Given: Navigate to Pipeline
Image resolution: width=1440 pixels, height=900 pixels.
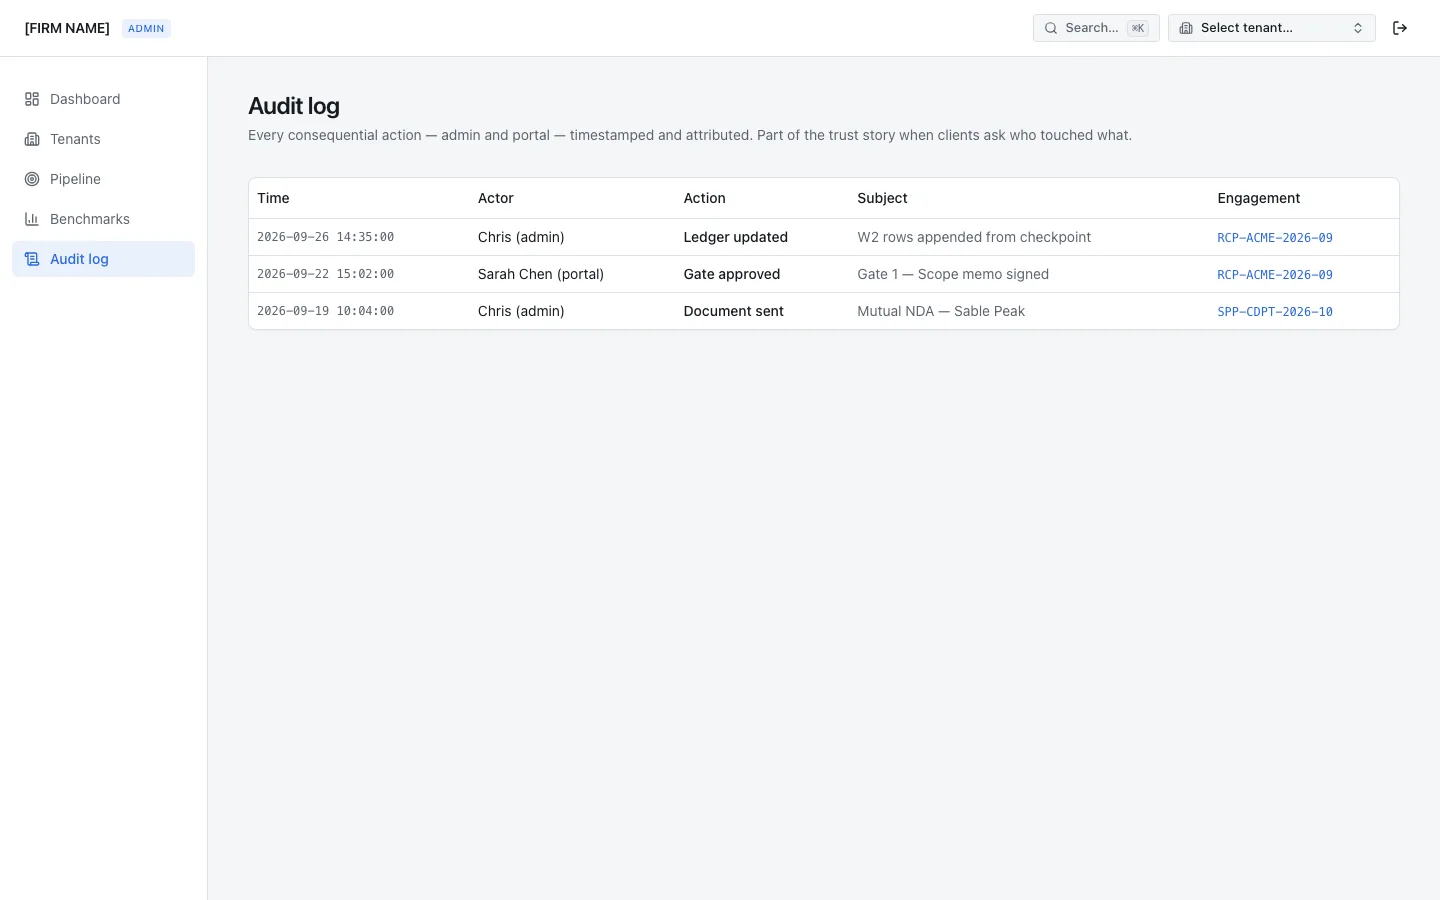Looking at the screenshot, I should [103, 179].
